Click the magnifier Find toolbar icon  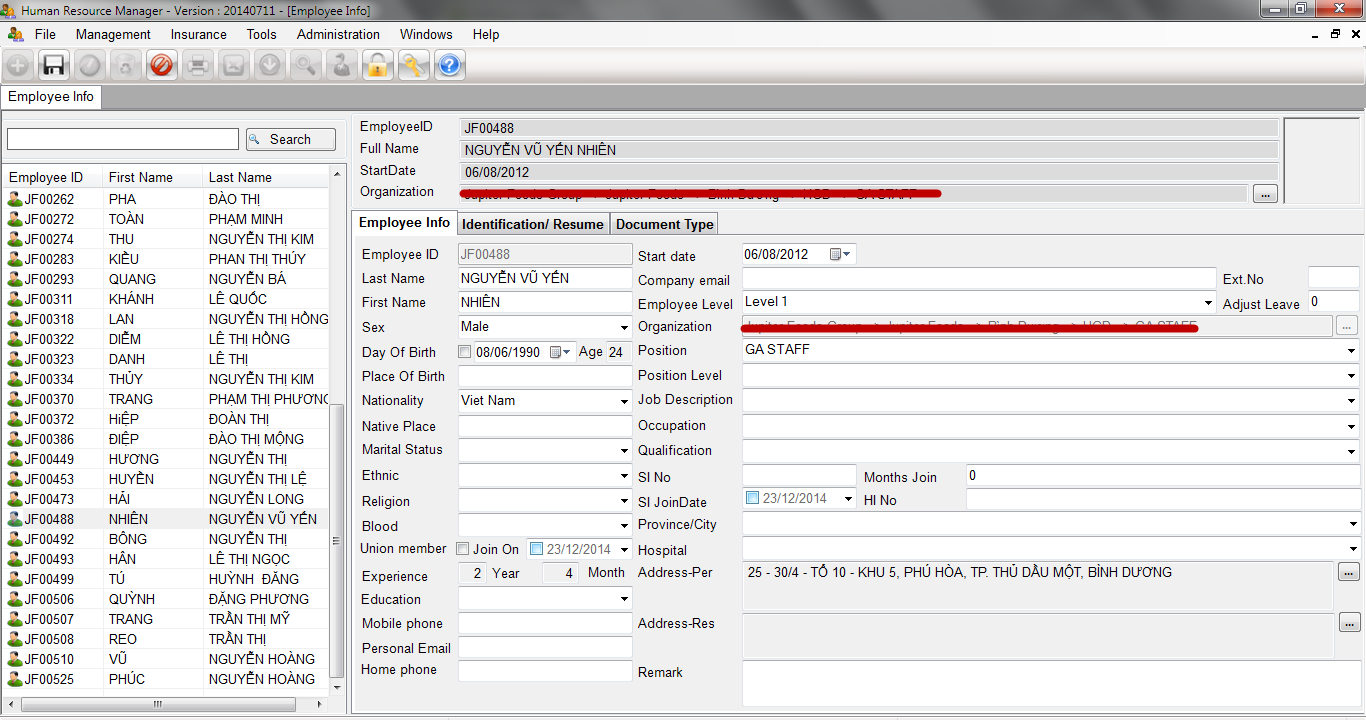point(305,66)
